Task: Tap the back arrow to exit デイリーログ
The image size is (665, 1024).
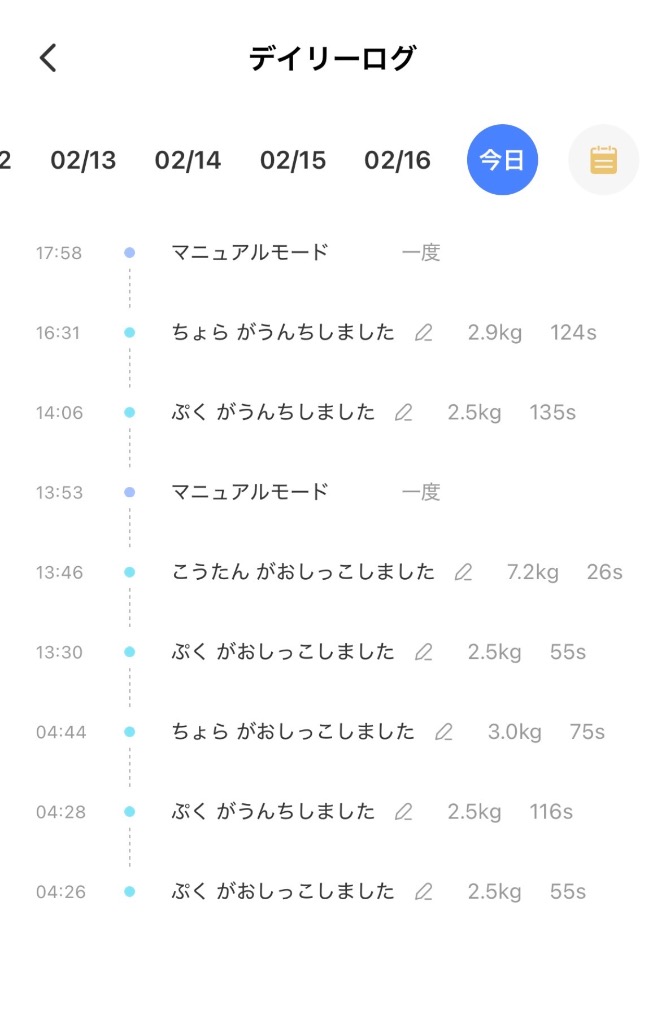Action: (x=47, y=58)
